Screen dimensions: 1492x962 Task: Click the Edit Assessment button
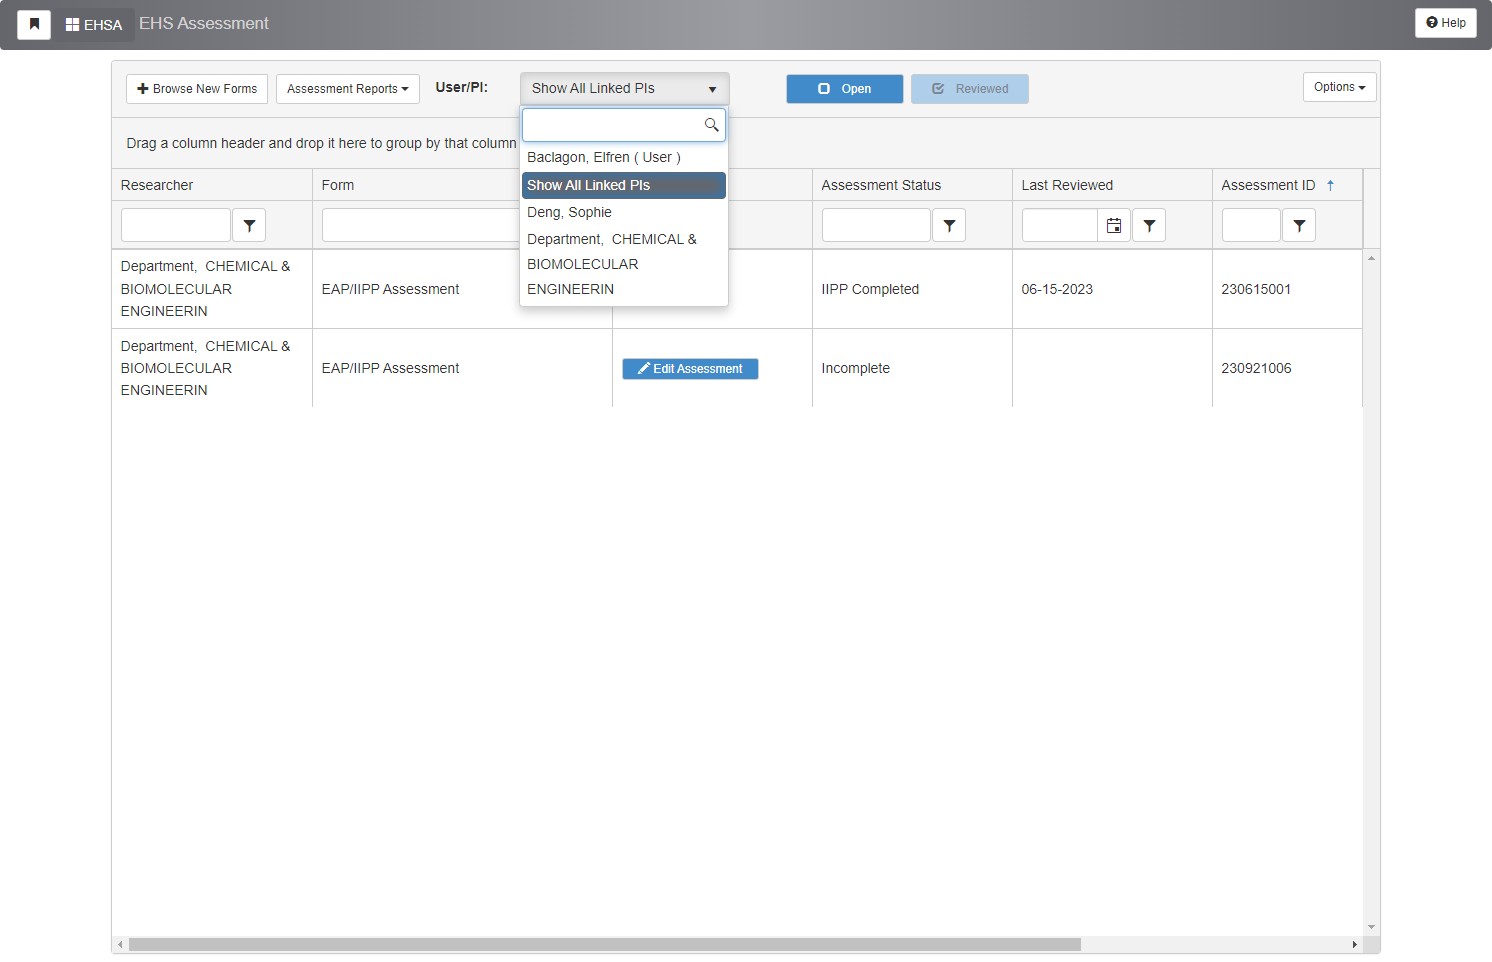pyautogui.click(x=690, y=369)
